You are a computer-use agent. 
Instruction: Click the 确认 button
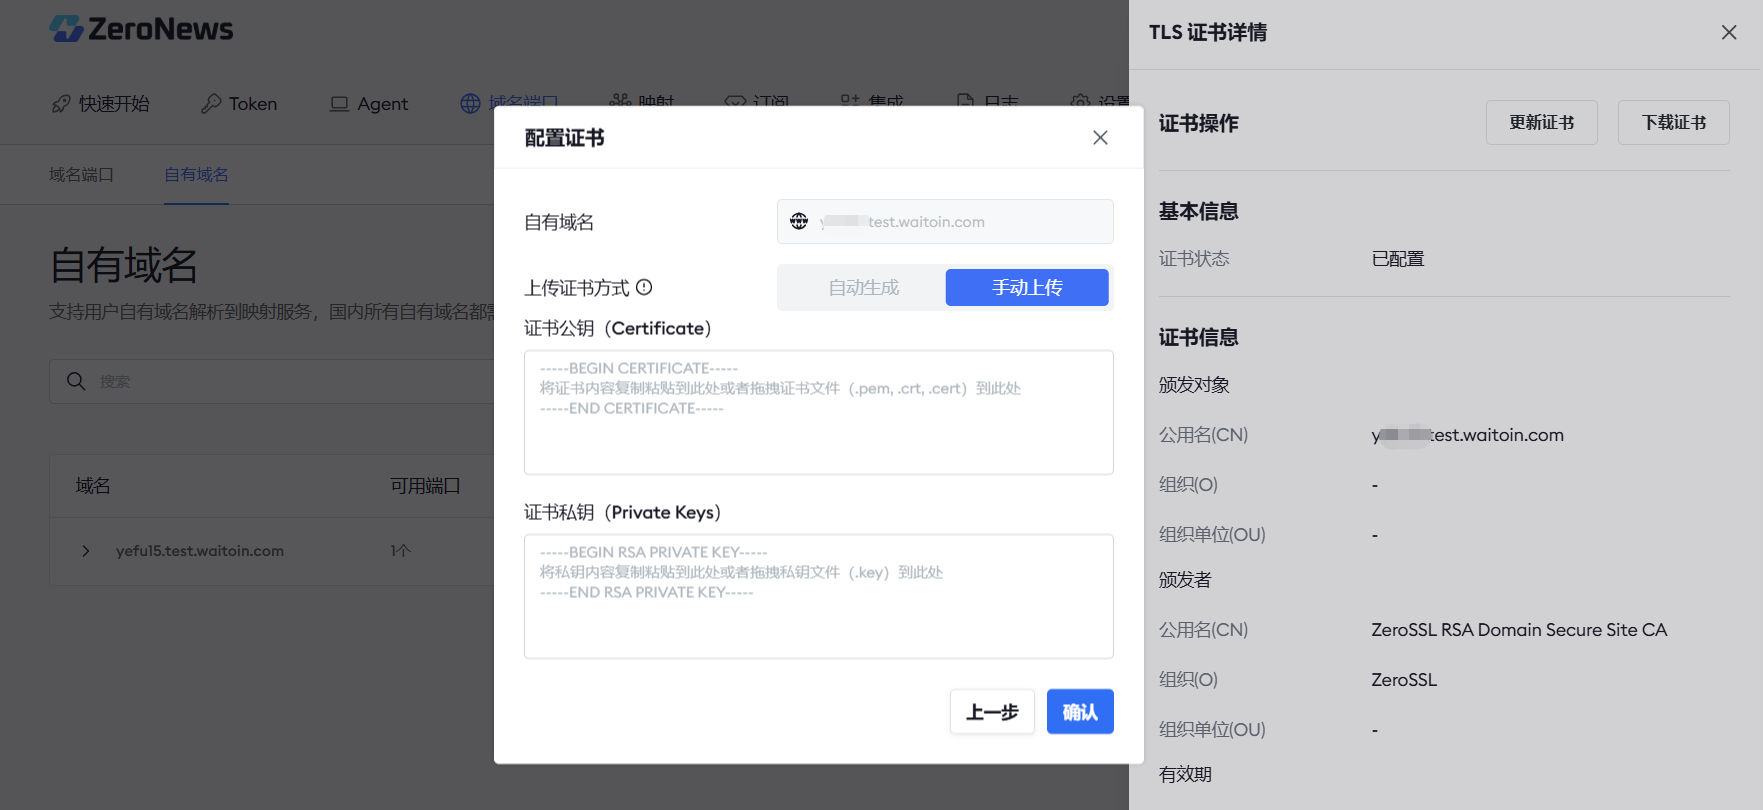pos(1080,712)
